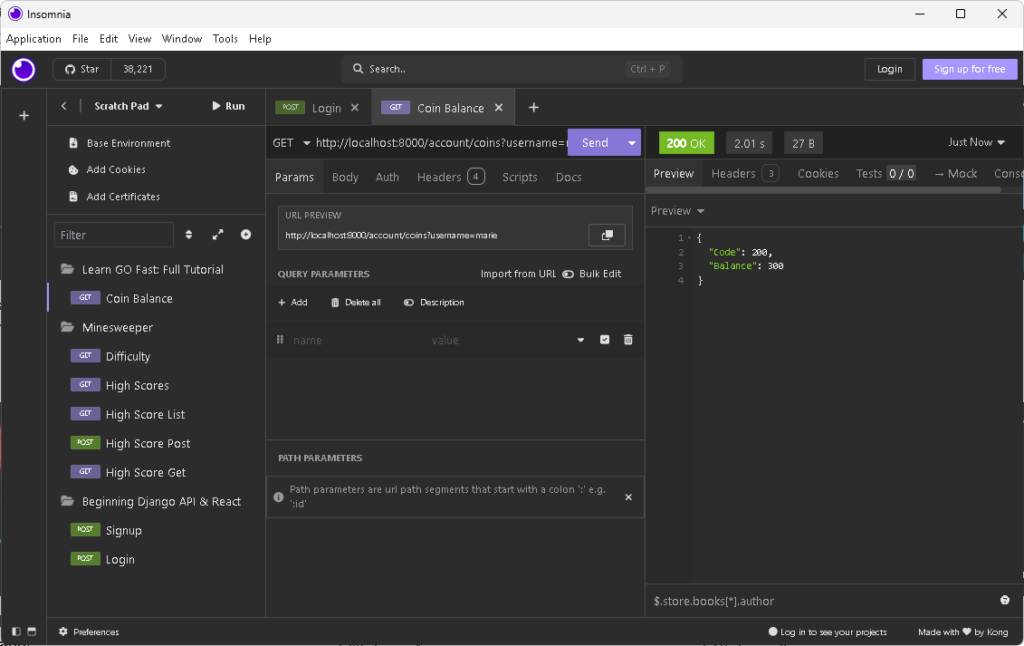This screenshot has height=646, width=1024.
Task: Create a new project with plus icon
Action: coord(23,115)
